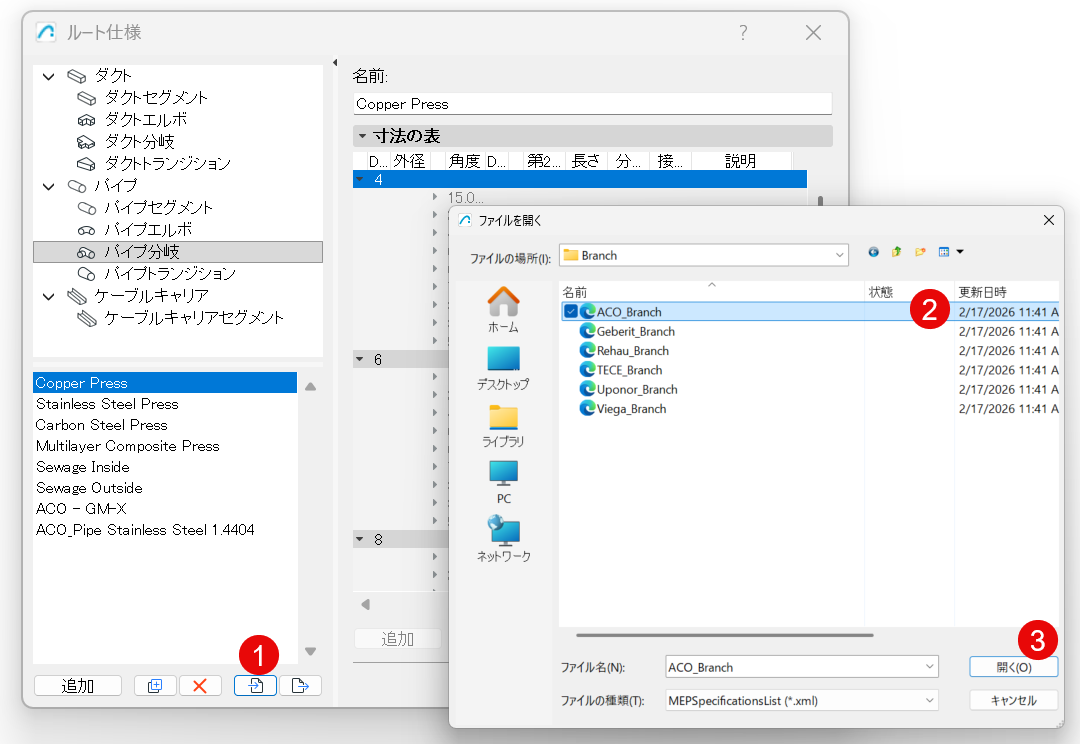This screenshot has height=744, width=1080.
Task: Click the import specification icon button
Action: pos(256,685)
